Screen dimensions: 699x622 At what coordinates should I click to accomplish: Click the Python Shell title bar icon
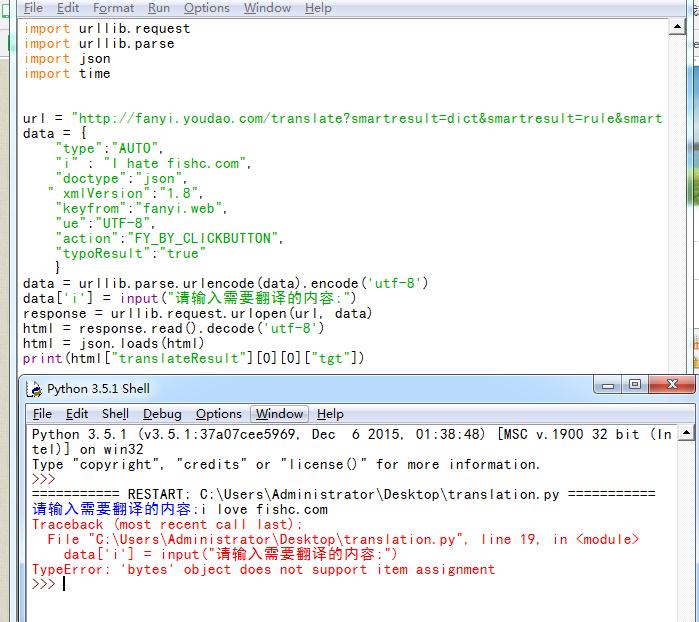coord(34,389)
